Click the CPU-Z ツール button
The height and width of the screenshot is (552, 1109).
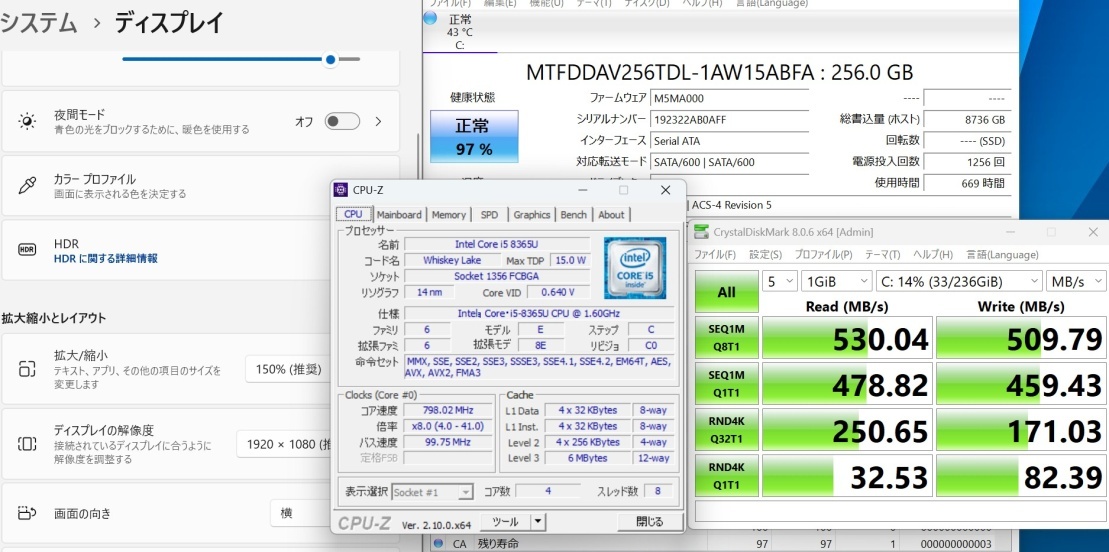pos(505,522)
